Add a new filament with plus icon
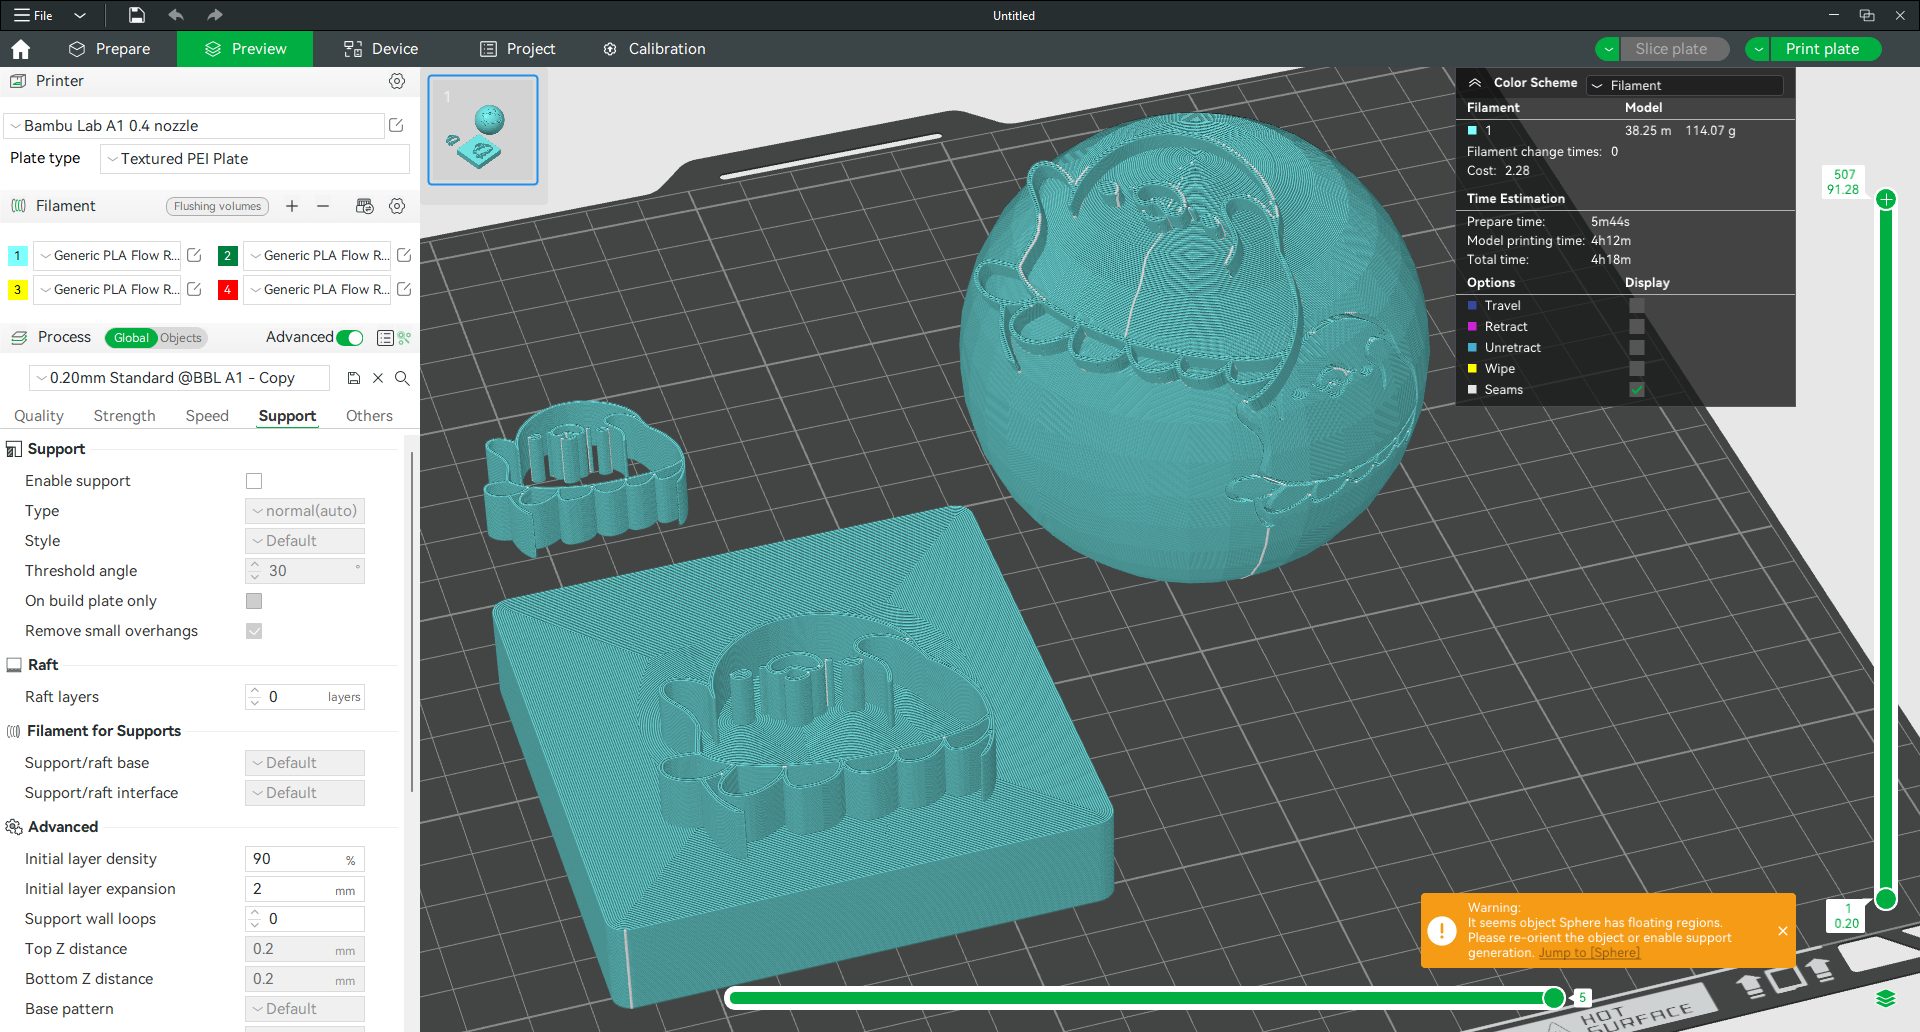This screenshot has width=1920, height=1032. pyautogui.click(x=292, y=206)
